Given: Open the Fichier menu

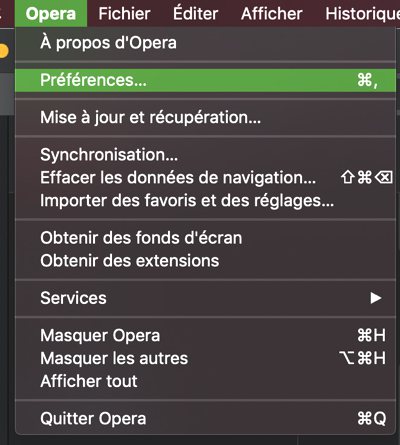Looking at the screenshot, I should (x=124, y=14).
